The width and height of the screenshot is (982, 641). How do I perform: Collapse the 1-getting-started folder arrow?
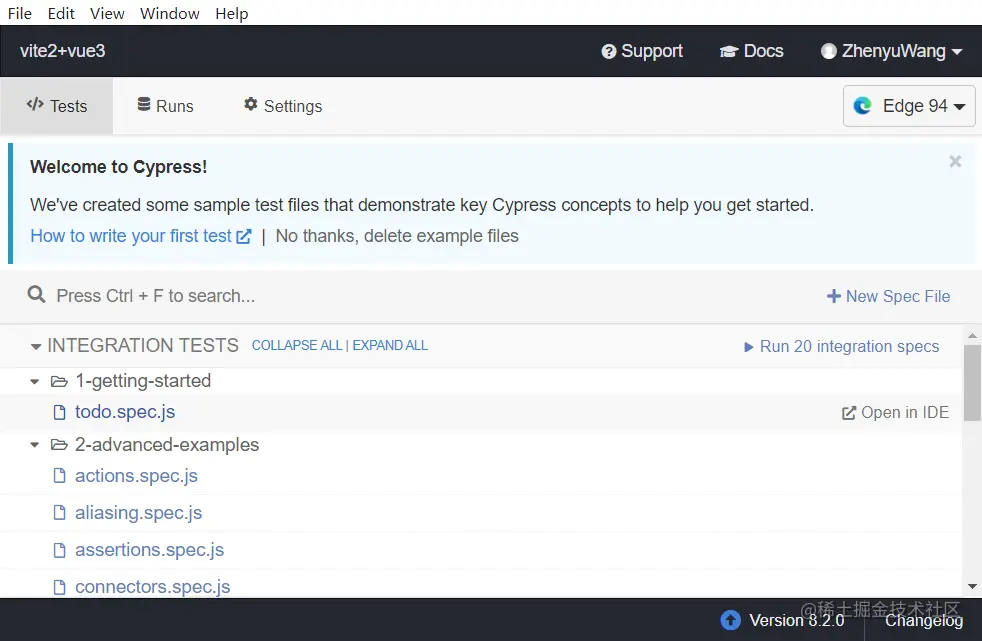click(x=35, y=381)
